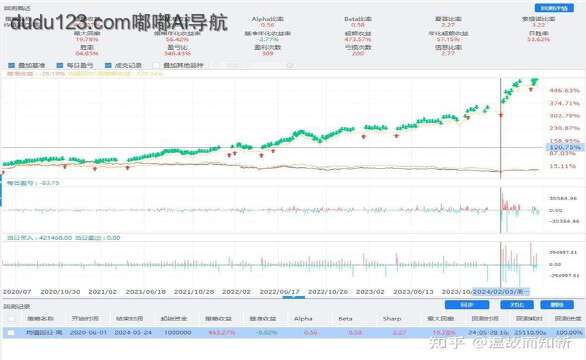586x360 pixels.
Task: Click the panel splitter handle below the date axis
Action: click(x=294, y=298)
